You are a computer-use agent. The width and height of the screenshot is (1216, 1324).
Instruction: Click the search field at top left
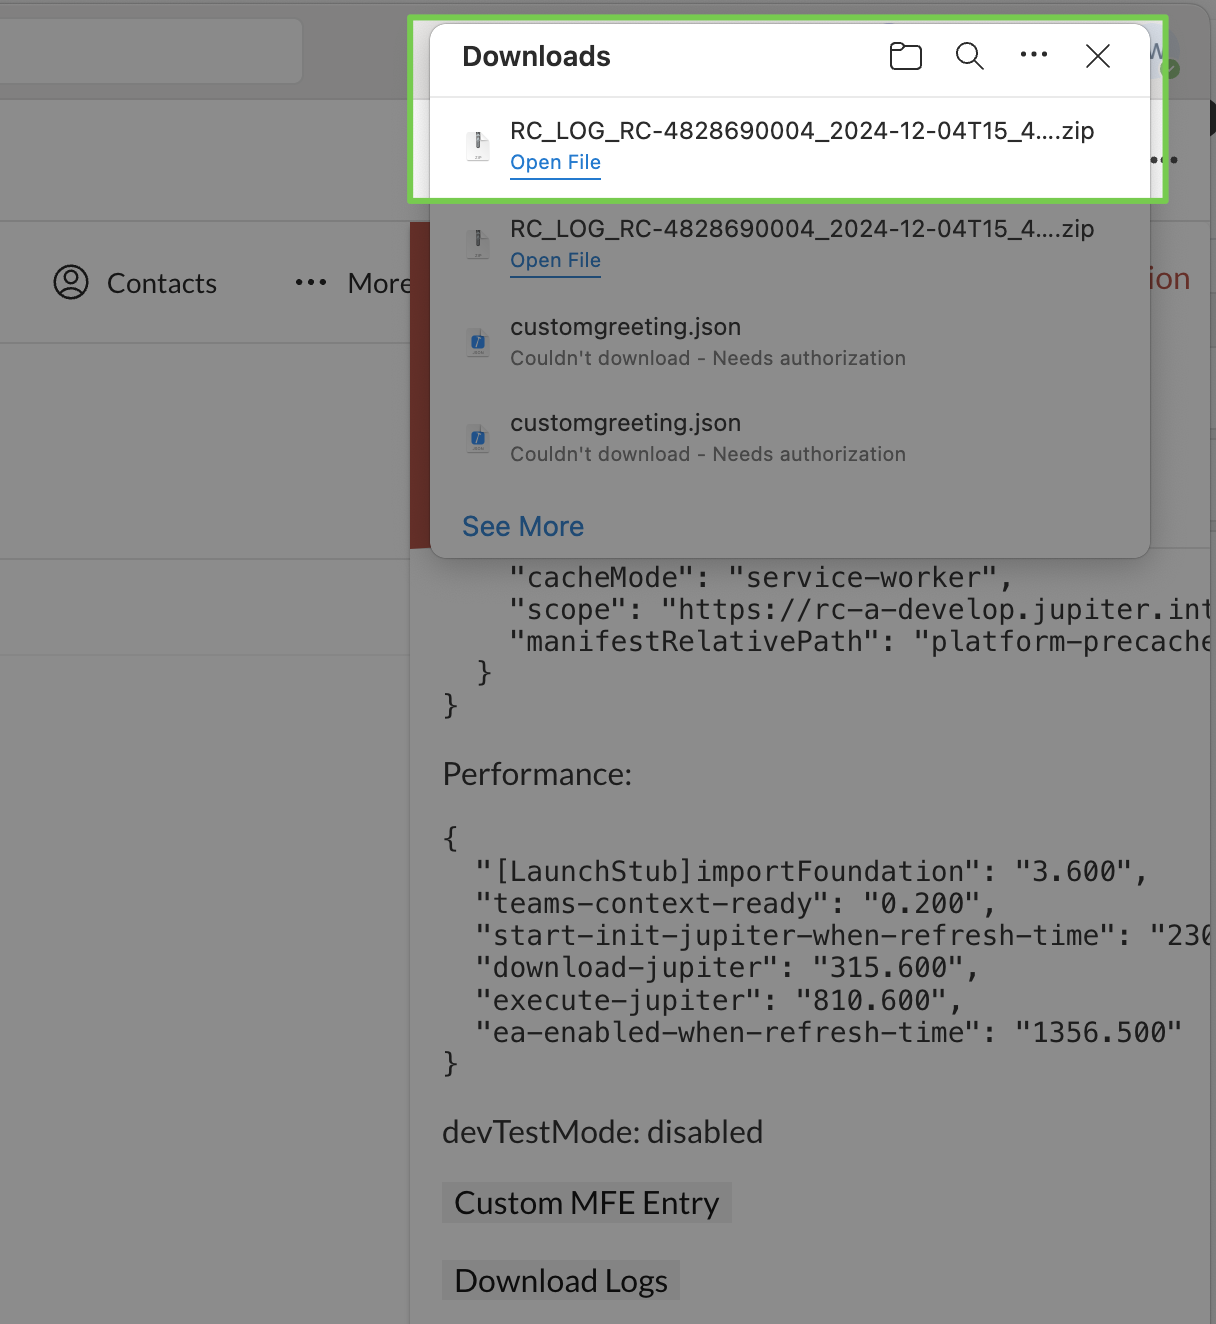(150, 50)
